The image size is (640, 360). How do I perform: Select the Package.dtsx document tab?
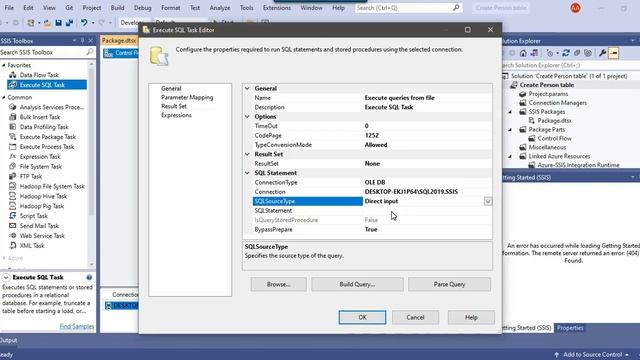coord(118,40)
